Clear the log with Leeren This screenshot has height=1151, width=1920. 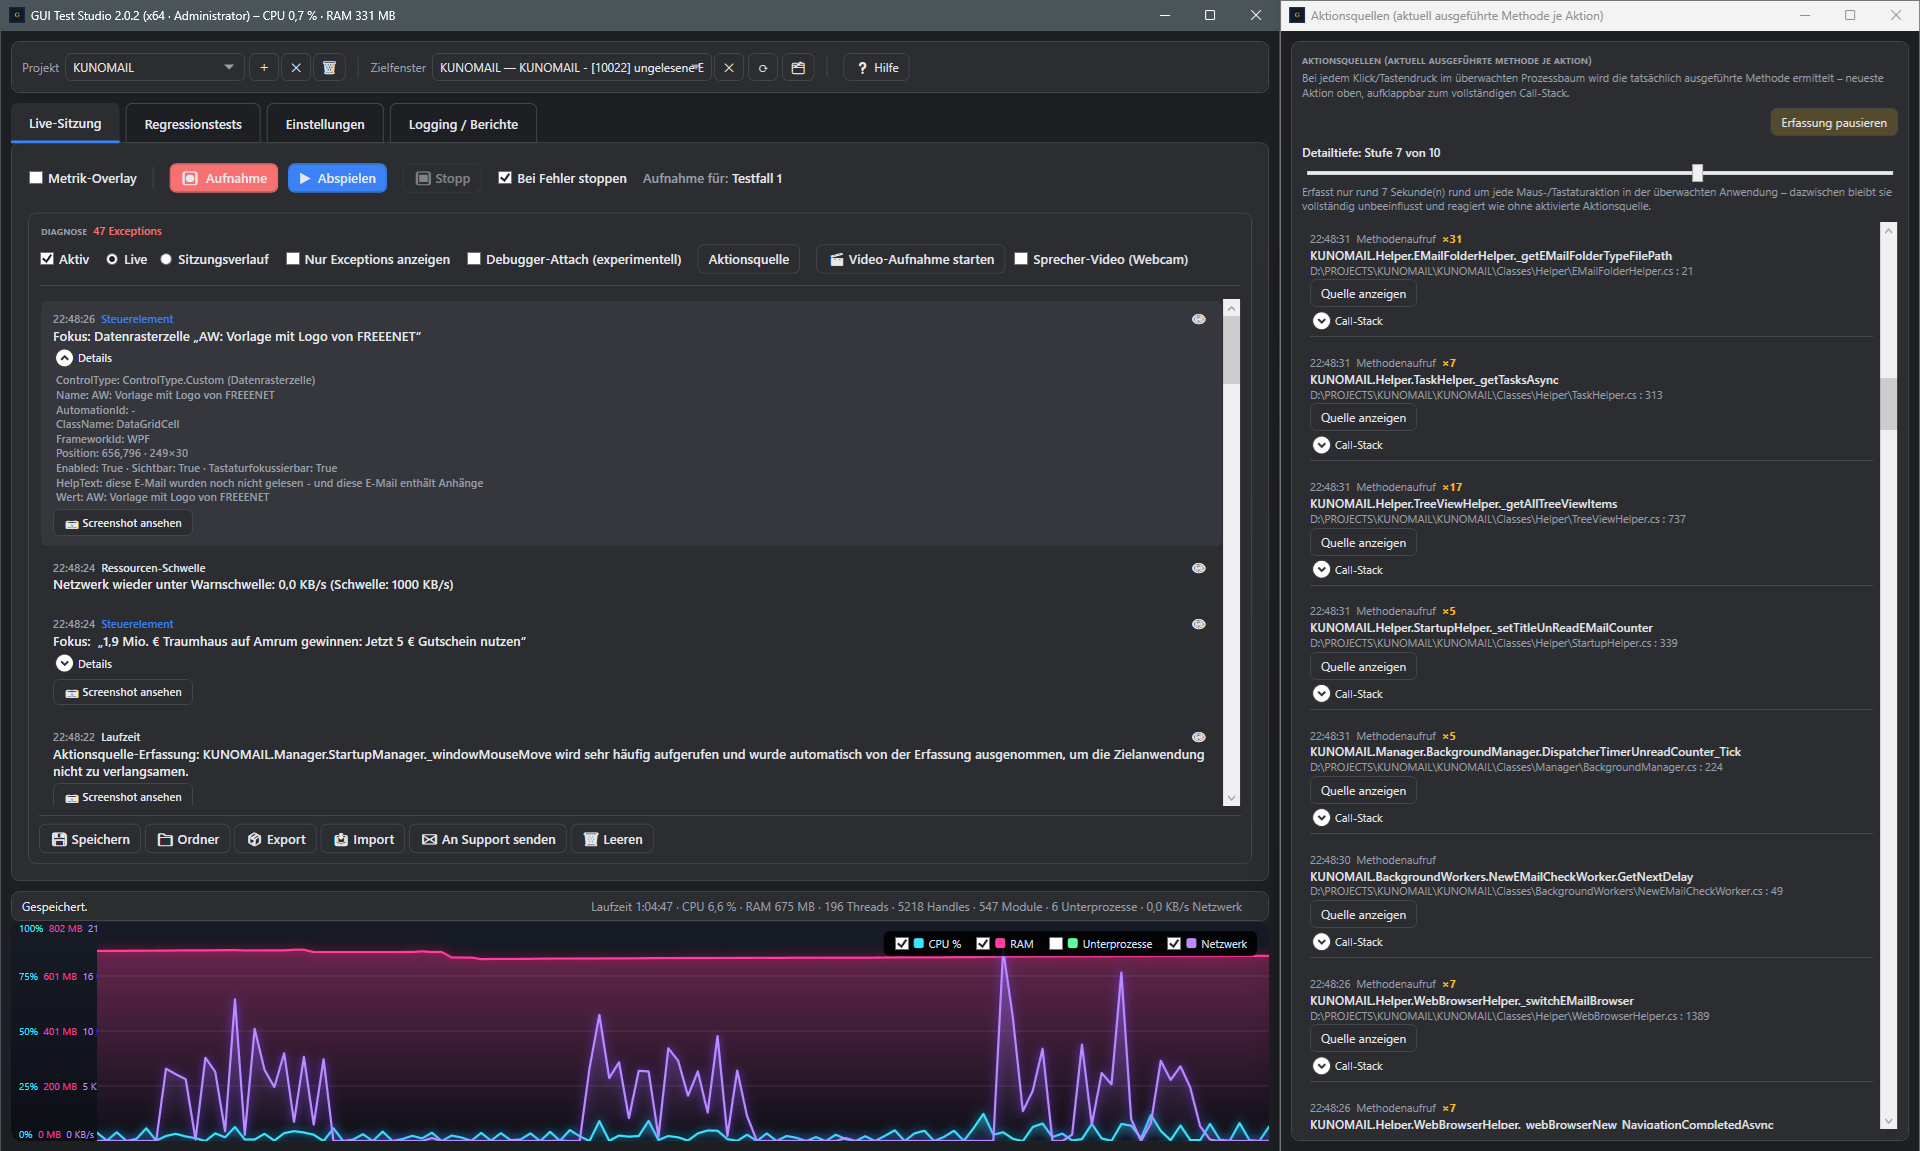coord(612,839)
